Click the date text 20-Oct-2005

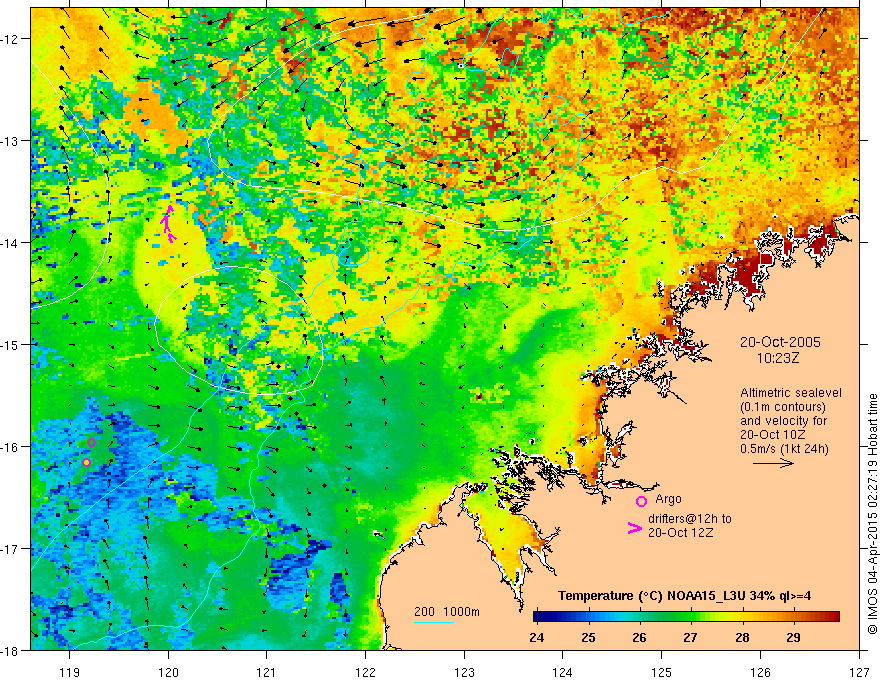click(780, 342)
